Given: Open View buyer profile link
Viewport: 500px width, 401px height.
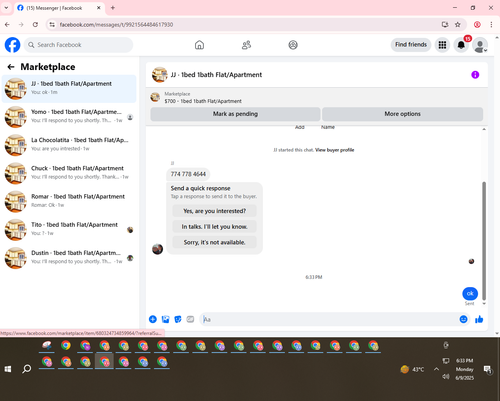Looking at the screenshot, I should pyautogui.click(x=335, y=150).
